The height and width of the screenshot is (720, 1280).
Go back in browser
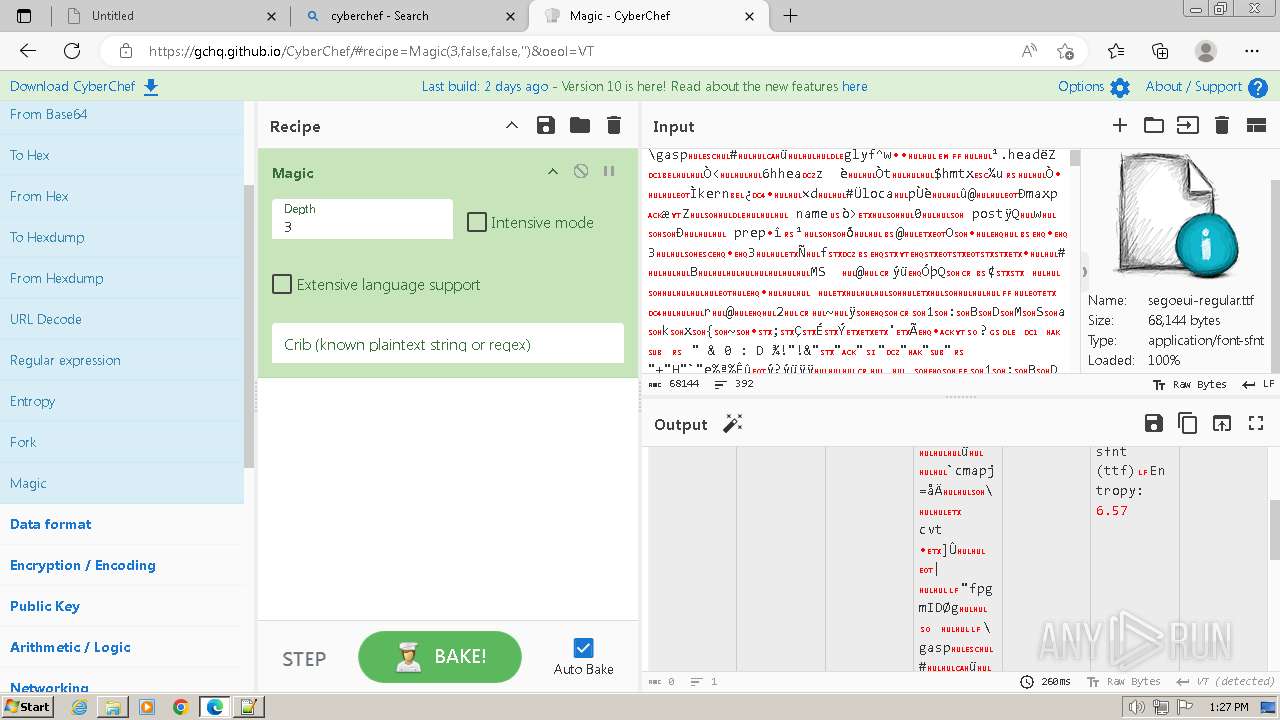pyautogui.click(x=28, y=51)
